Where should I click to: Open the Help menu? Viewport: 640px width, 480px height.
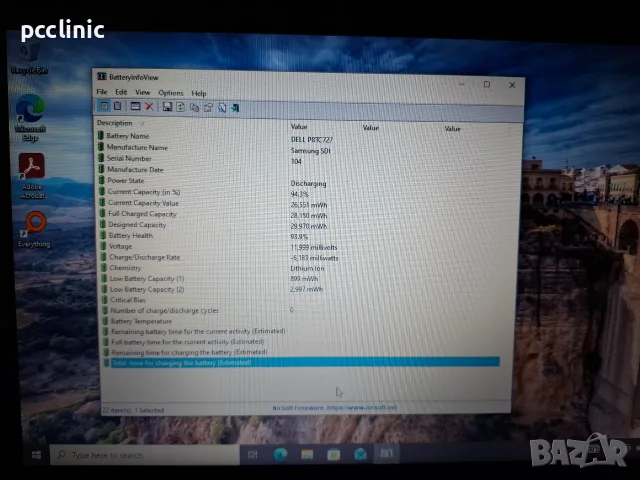point(199,93)
